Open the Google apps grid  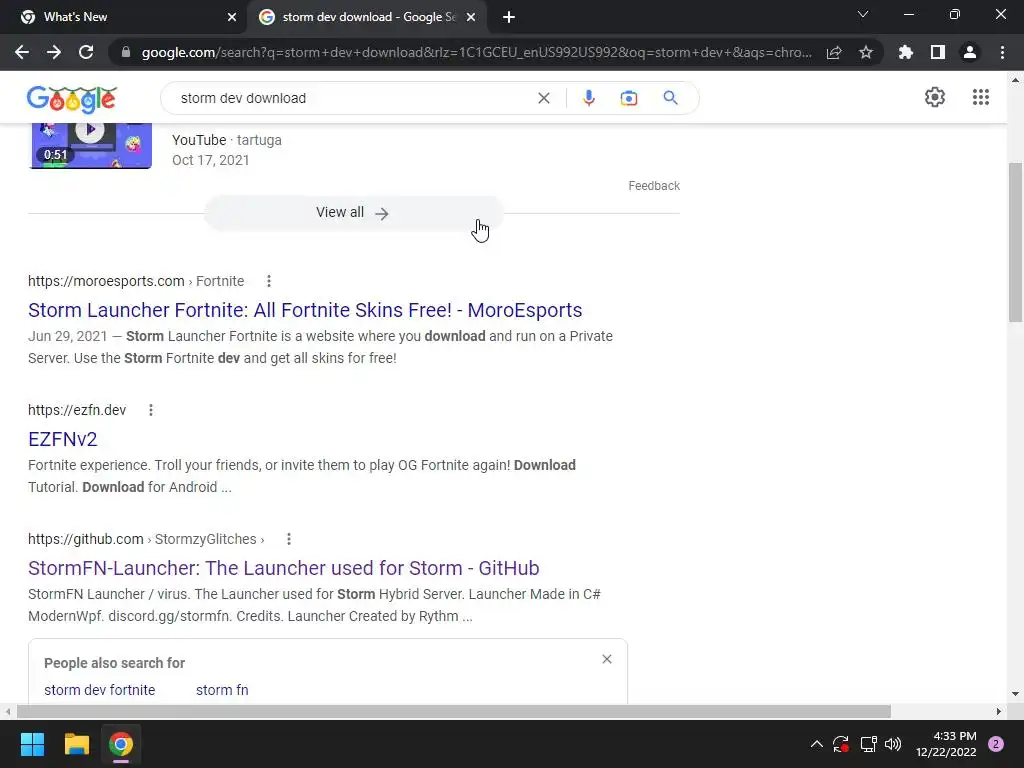[980, 97]
